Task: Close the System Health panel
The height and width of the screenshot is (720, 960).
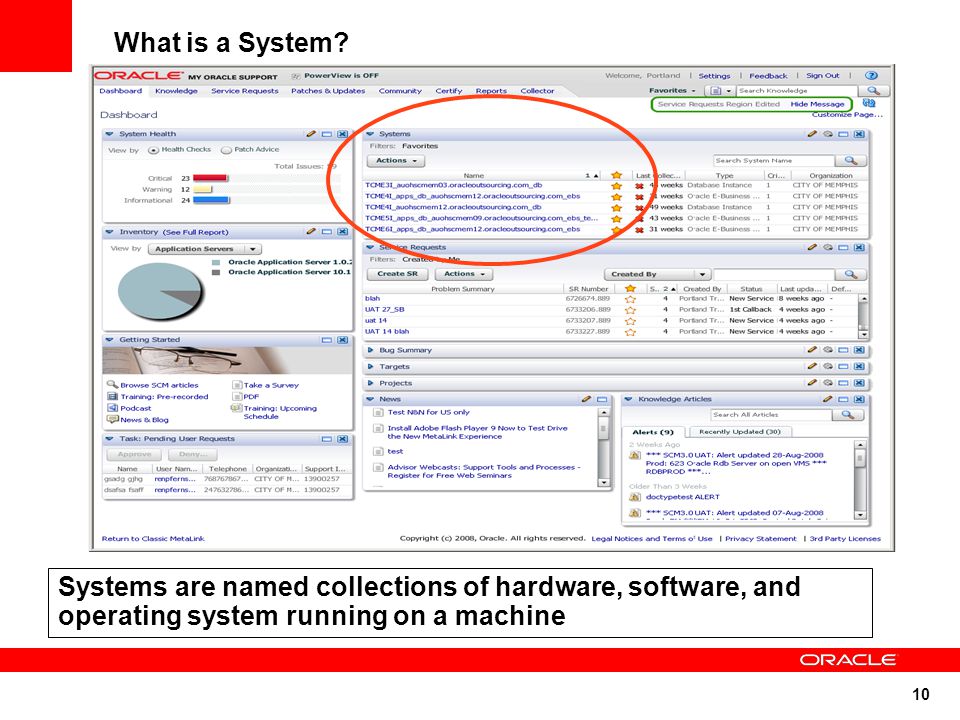Action: click(x=342, y=133)
